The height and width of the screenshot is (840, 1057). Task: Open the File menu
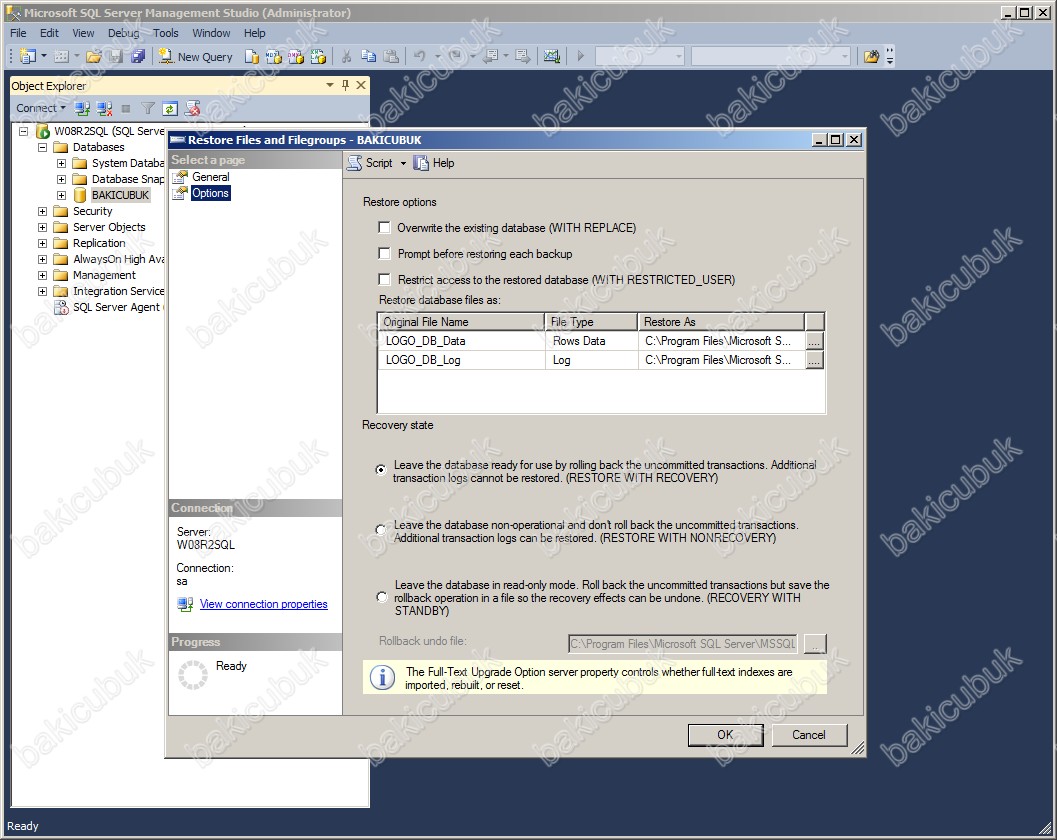[18, 33]
